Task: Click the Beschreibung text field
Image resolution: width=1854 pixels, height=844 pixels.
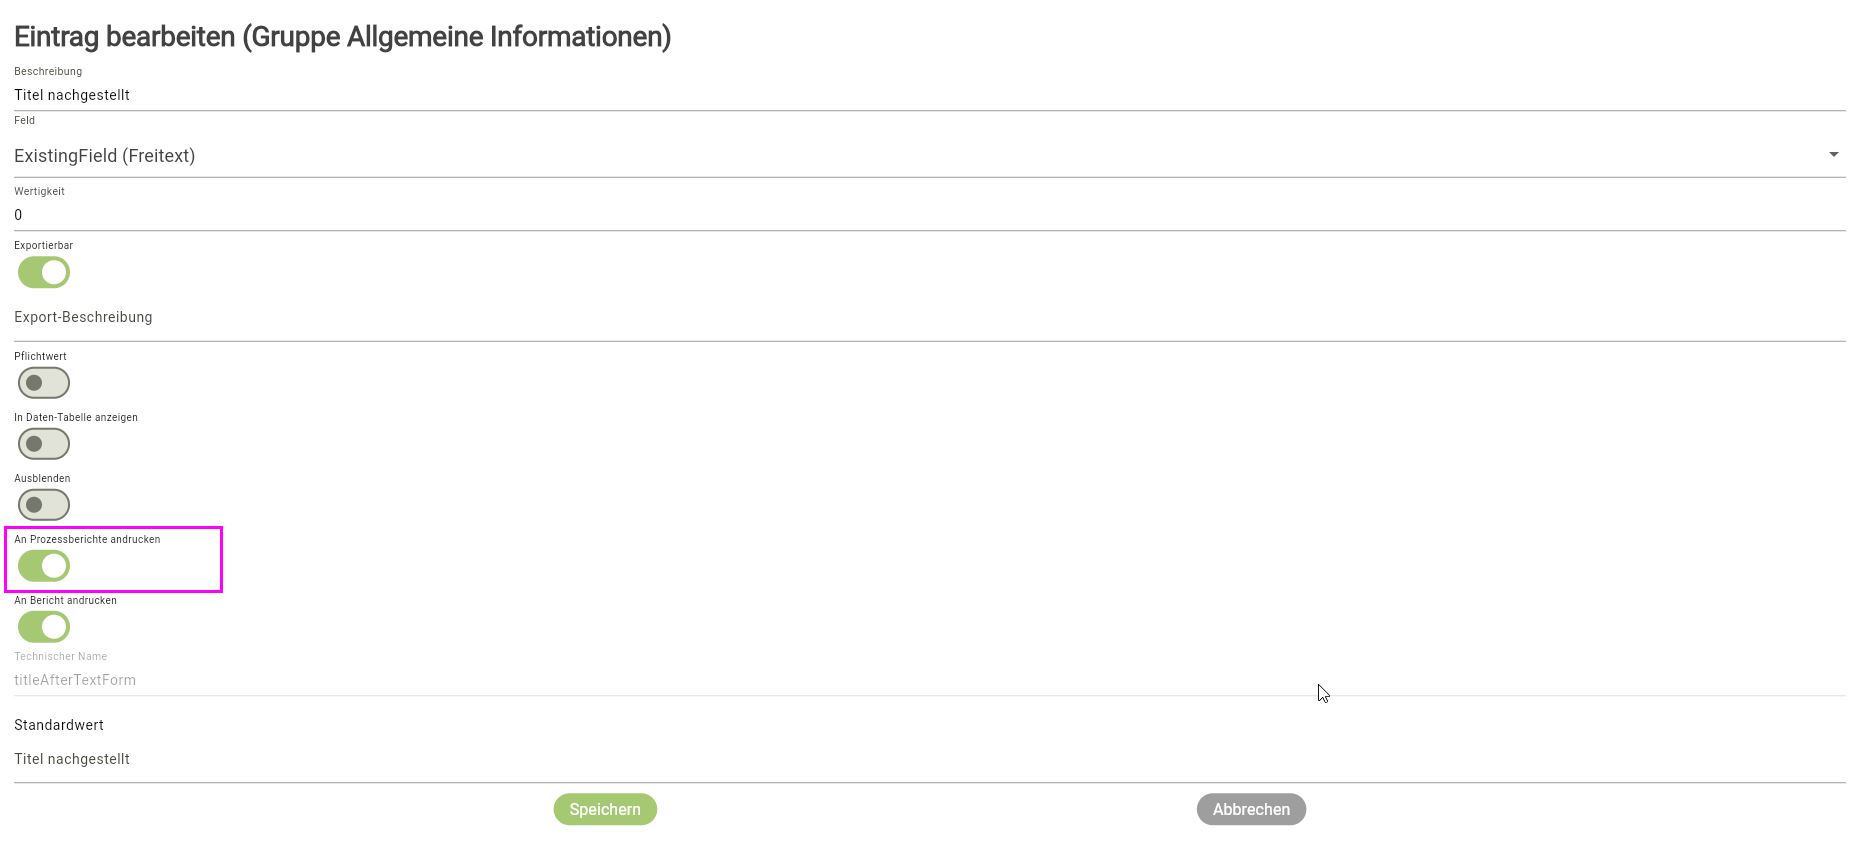Action: [928, 95]
